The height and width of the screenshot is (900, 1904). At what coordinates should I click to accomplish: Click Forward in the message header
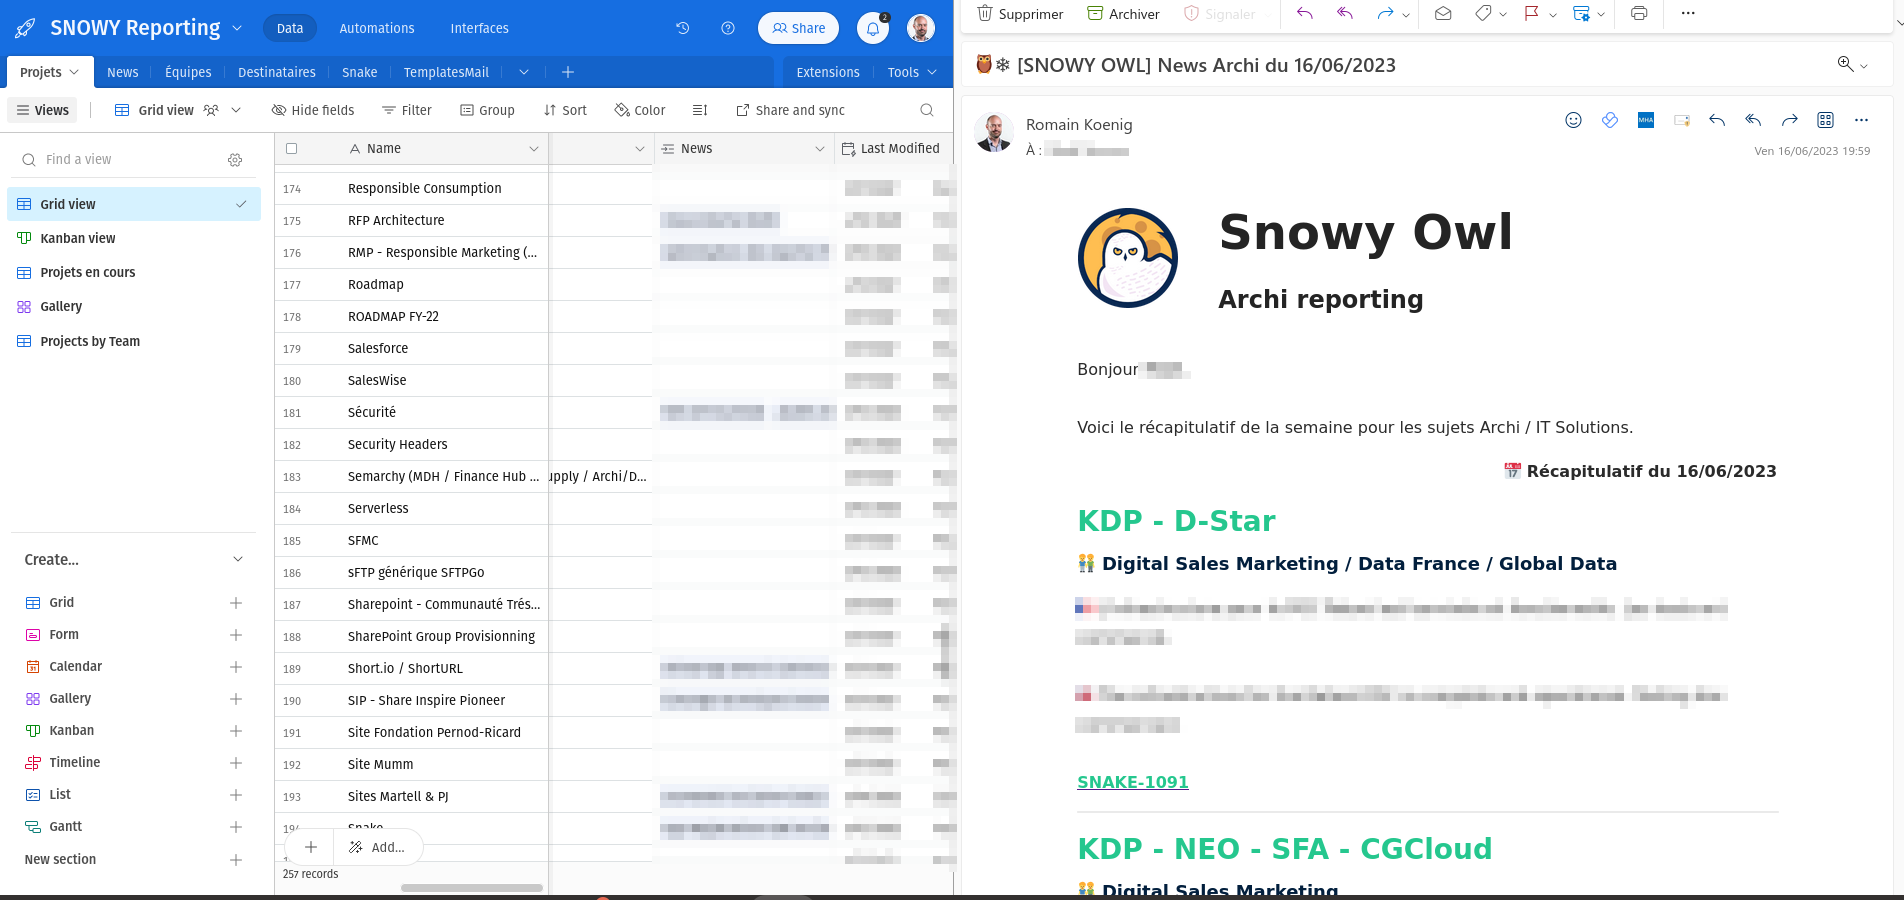pyautogui.click(x=1790, y=120)
